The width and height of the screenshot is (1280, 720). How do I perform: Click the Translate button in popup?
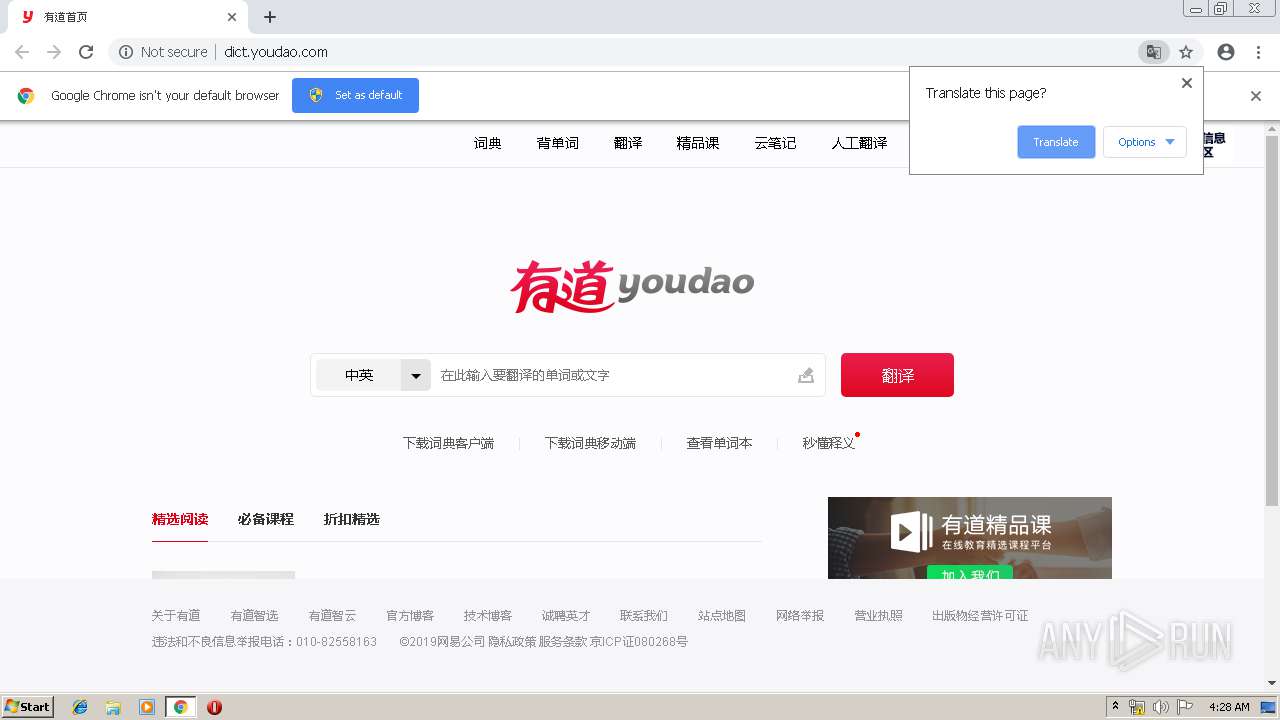pyautogui.click(x=1056, y=142)
